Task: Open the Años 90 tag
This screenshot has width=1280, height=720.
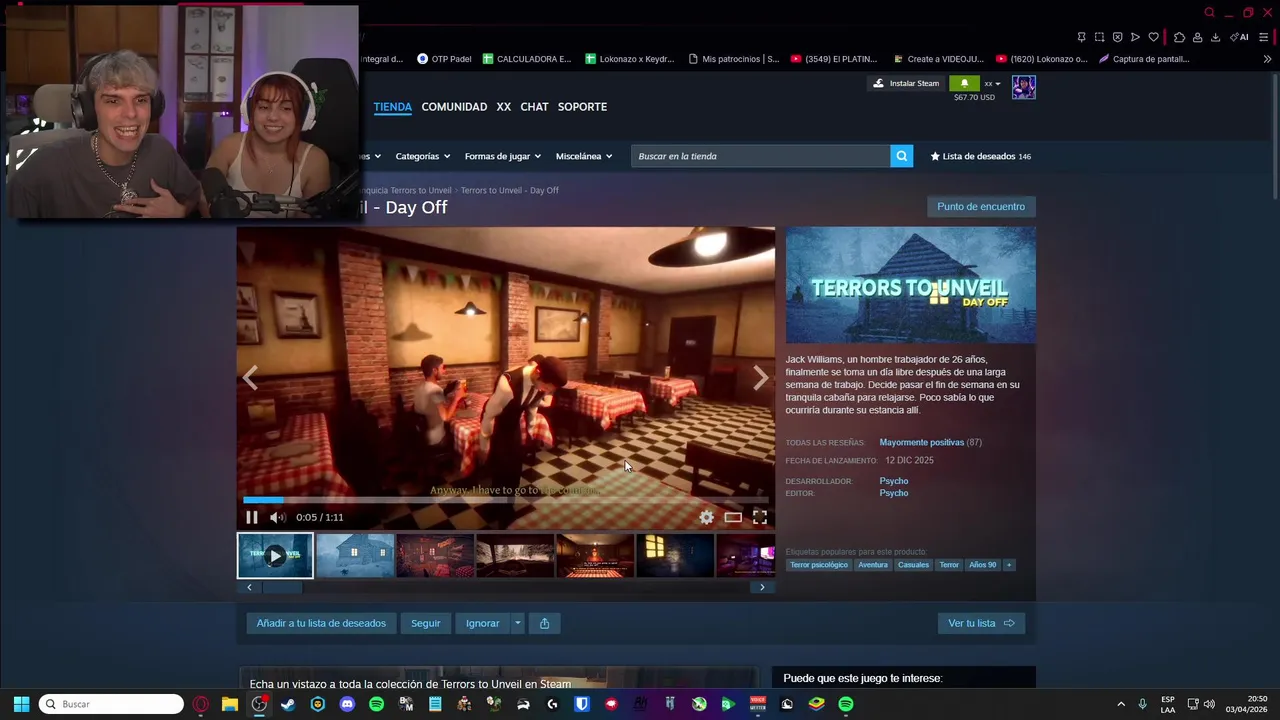Action: click(982, 565)
